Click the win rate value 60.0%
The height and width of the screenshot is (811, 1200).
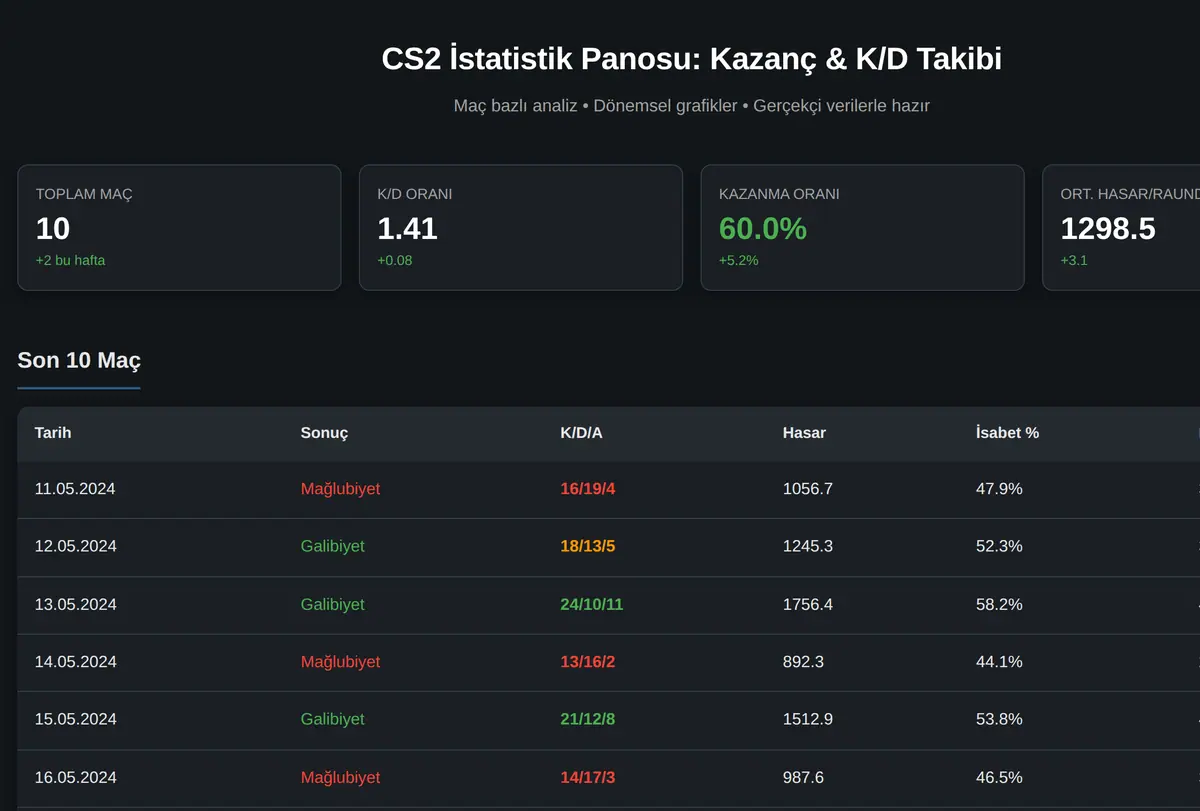tap(763, 229)
